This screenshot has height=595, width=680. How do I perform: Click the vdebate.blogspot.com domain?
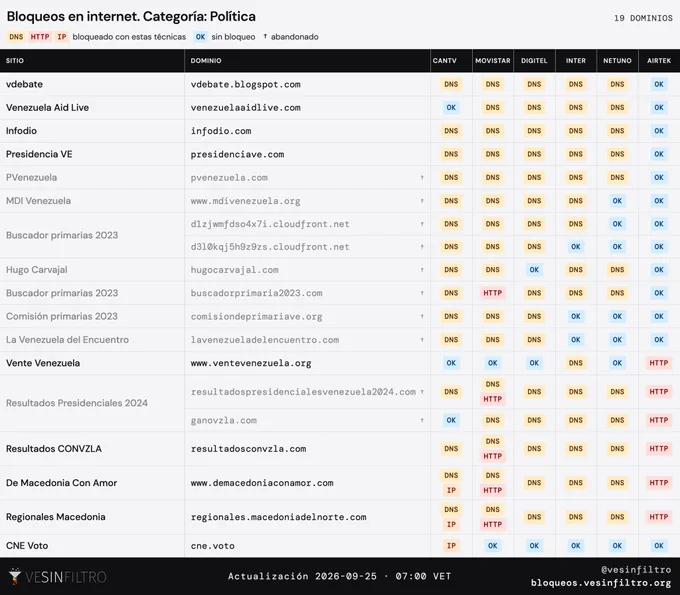(x=245, y=85)
